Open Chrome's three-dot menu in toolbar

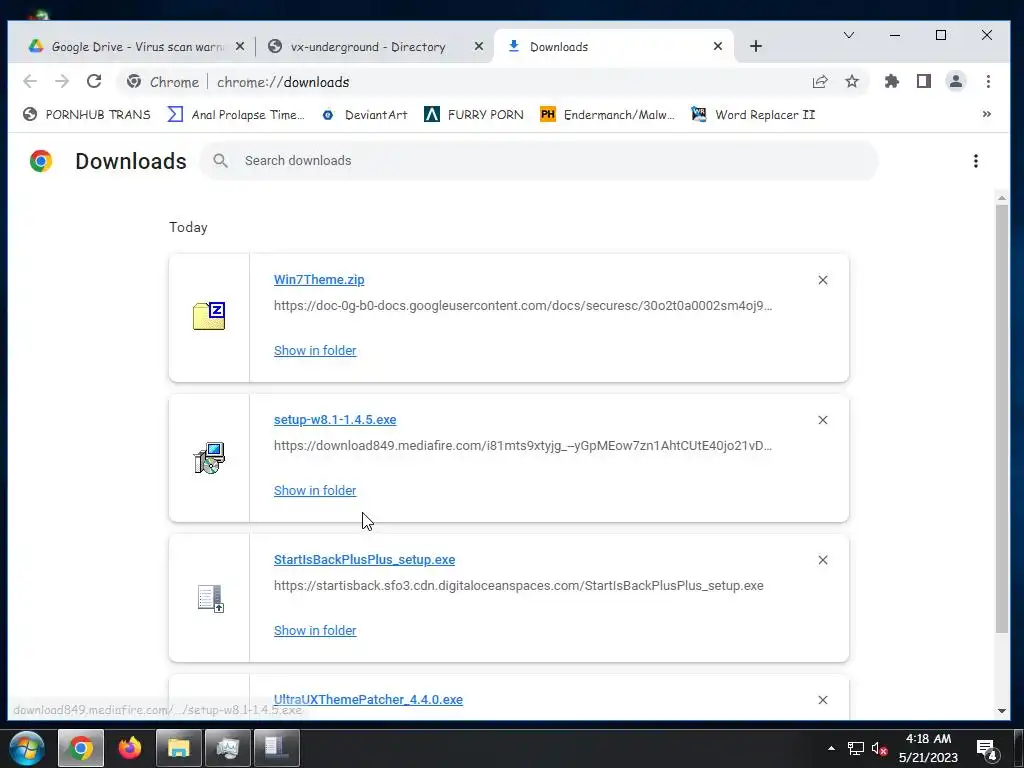[x=988, y=82]
